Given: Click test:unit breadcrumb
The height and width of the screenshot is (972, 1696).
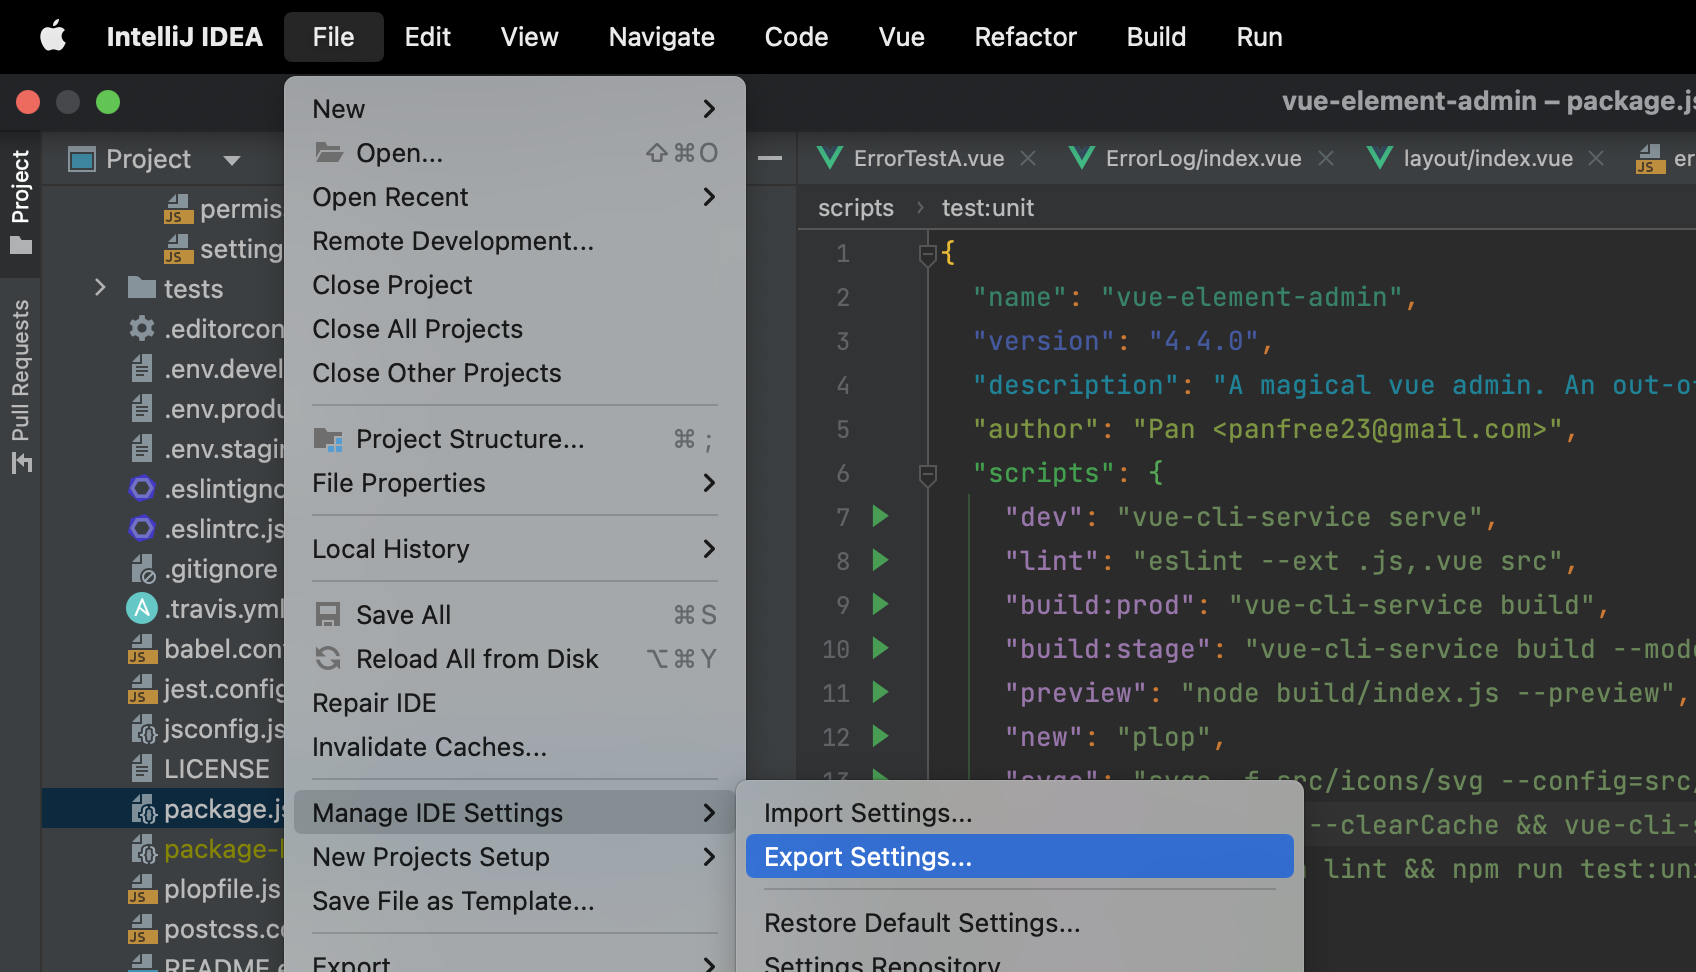Looking at the screenshot, I should tap(988, 208).
